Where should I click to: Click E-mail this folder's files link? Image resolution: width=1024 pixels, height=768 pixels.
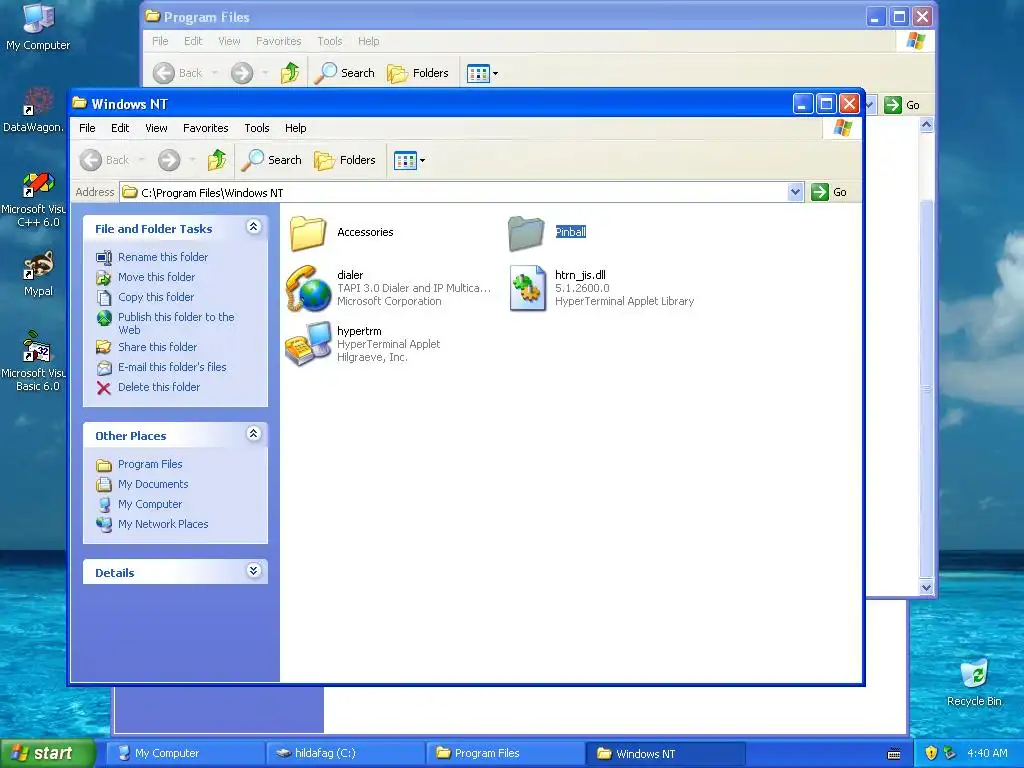172,367
